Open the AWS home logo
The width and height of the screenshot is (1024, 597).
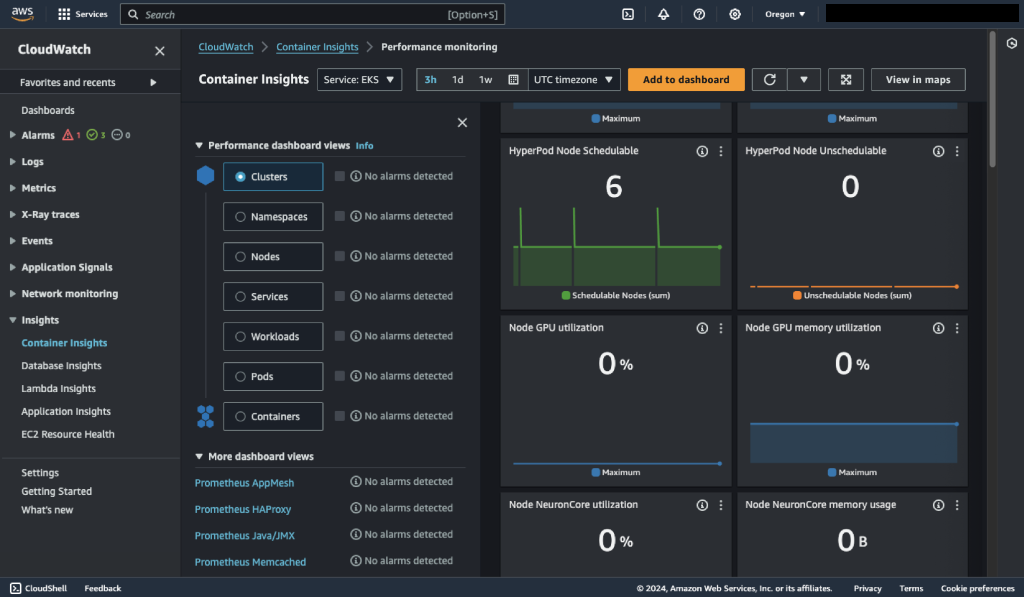point(22,14)
